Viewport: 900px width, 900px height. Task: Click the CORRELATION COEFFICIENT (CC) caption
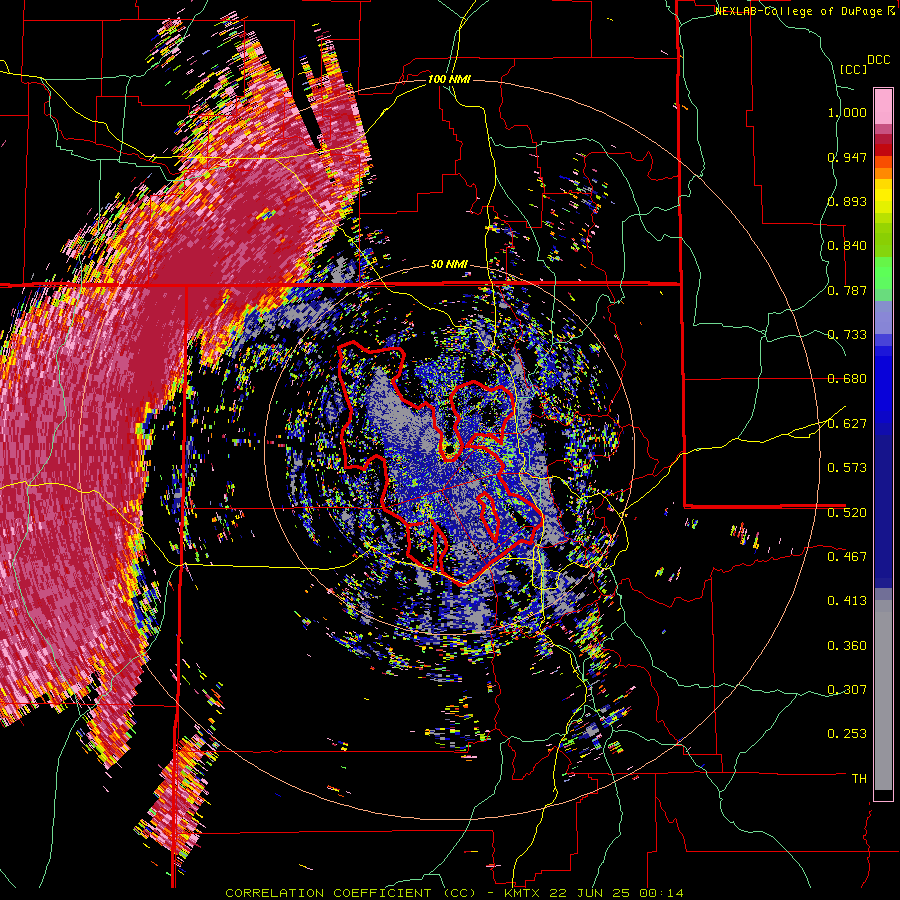pos(351,893)
